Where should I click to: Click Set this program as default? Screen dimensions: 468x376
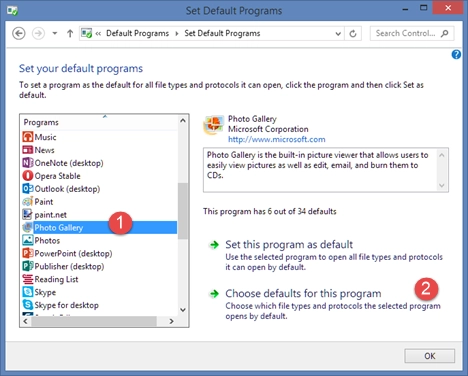[x=289, y=244]
